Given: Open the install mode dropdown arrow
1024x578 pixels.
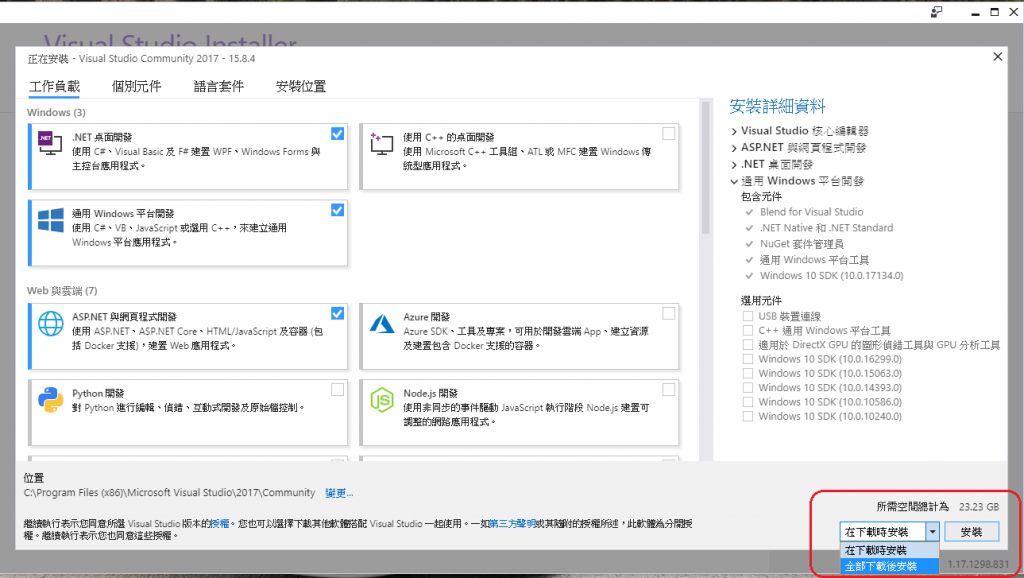Looking at the screenshot, I should click(933, 532).
